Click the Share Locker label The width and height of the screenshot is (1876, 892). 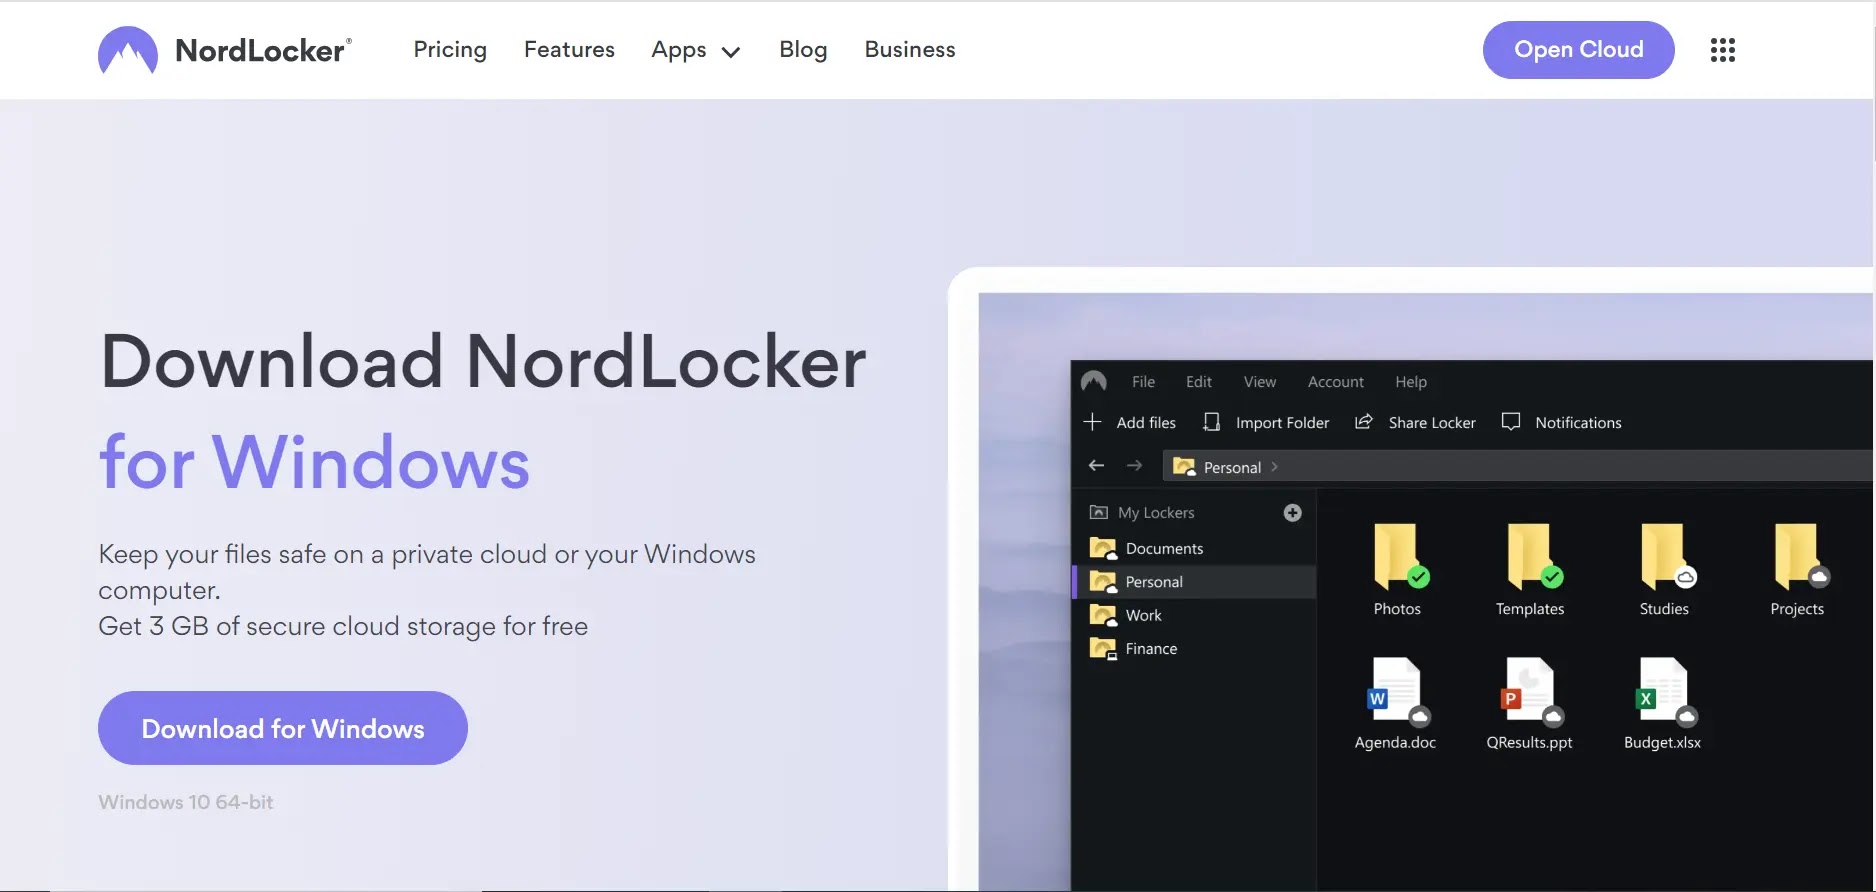1432,423
